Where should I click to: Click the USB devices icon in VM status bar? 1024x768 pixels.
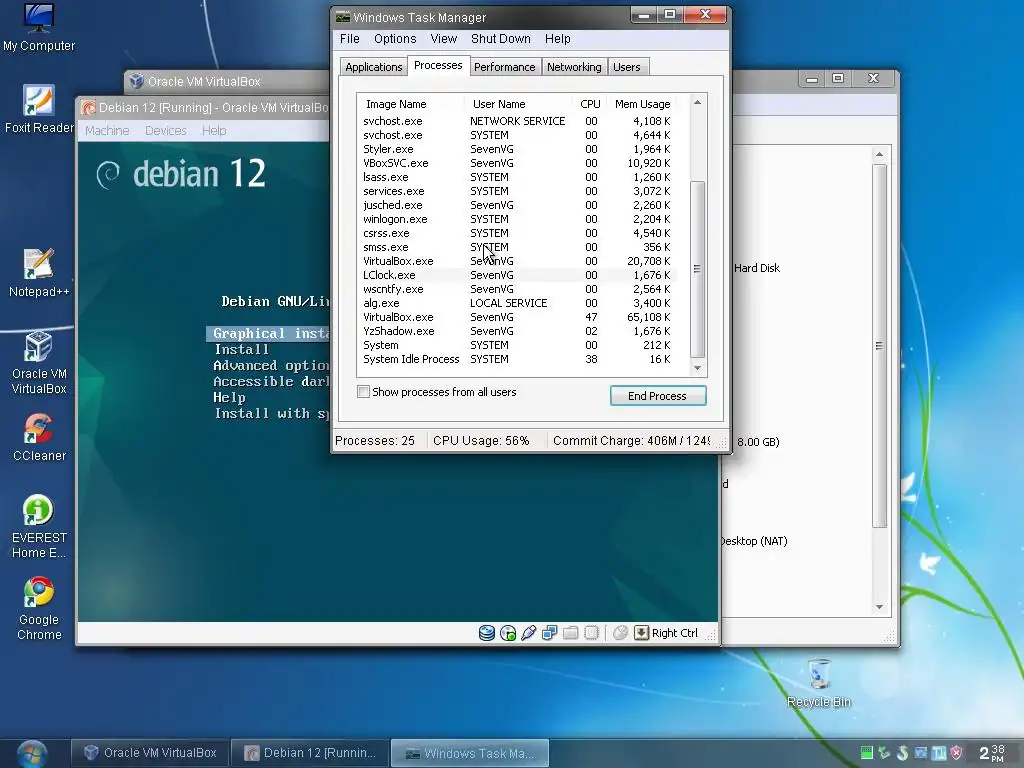click(528, 633)
